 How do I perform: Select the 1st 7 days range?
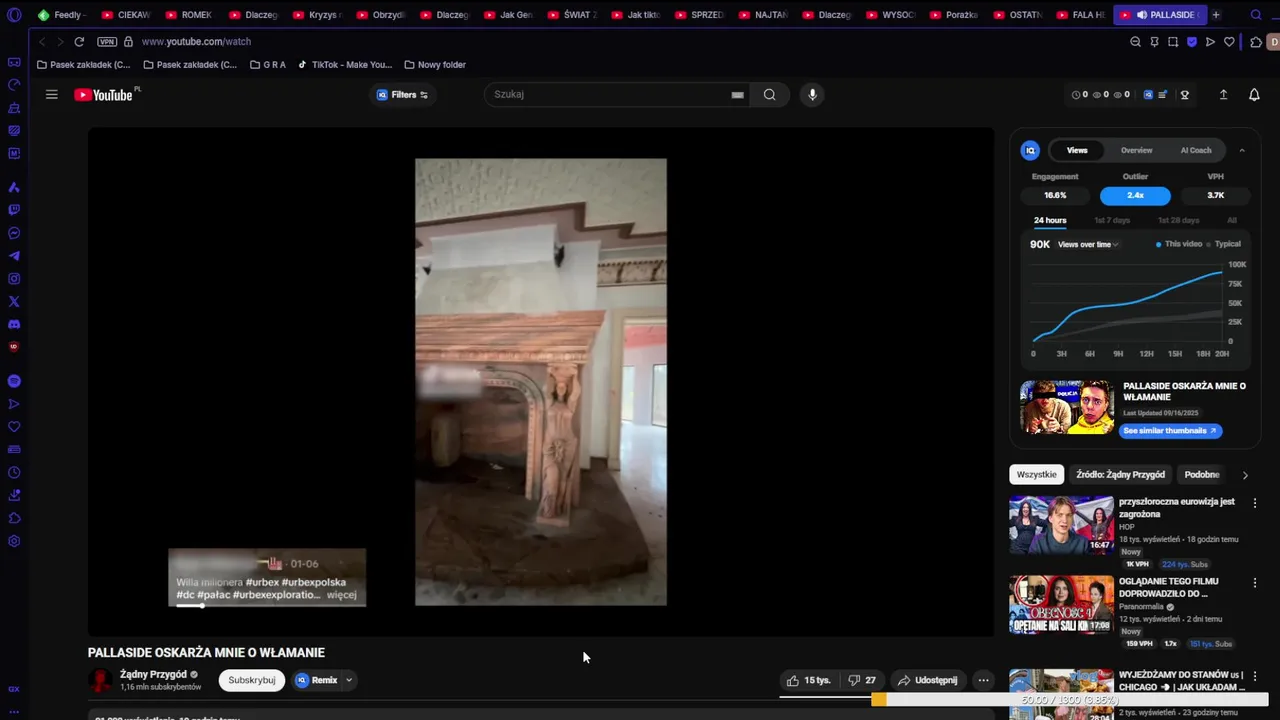coord(1112,220)
